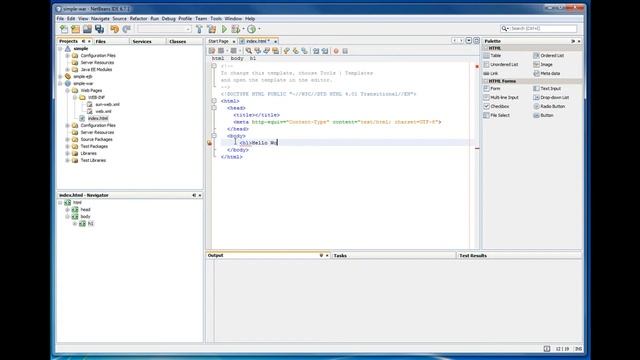Collapse the WEB-INF folder
The height and width of the screenshot is (360, 640).
pos(75,98)
